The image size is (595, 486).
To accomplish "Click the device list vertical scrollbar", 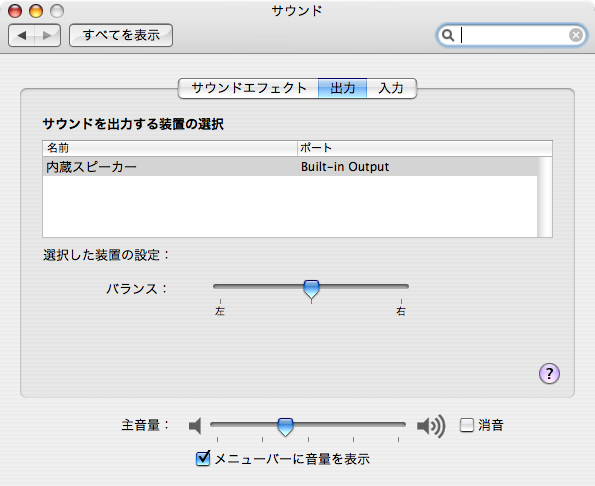I will (x=545, y=197).
